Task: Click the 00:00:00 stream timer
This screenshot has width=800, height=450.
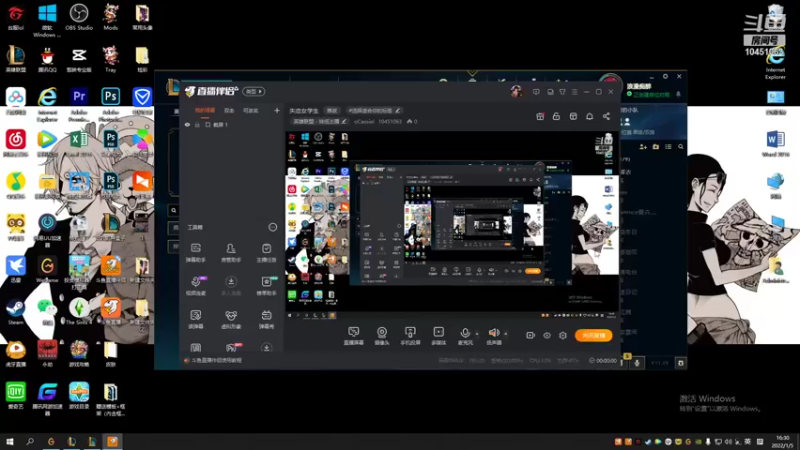Action: pyautogui.click(x=606, y=361)
